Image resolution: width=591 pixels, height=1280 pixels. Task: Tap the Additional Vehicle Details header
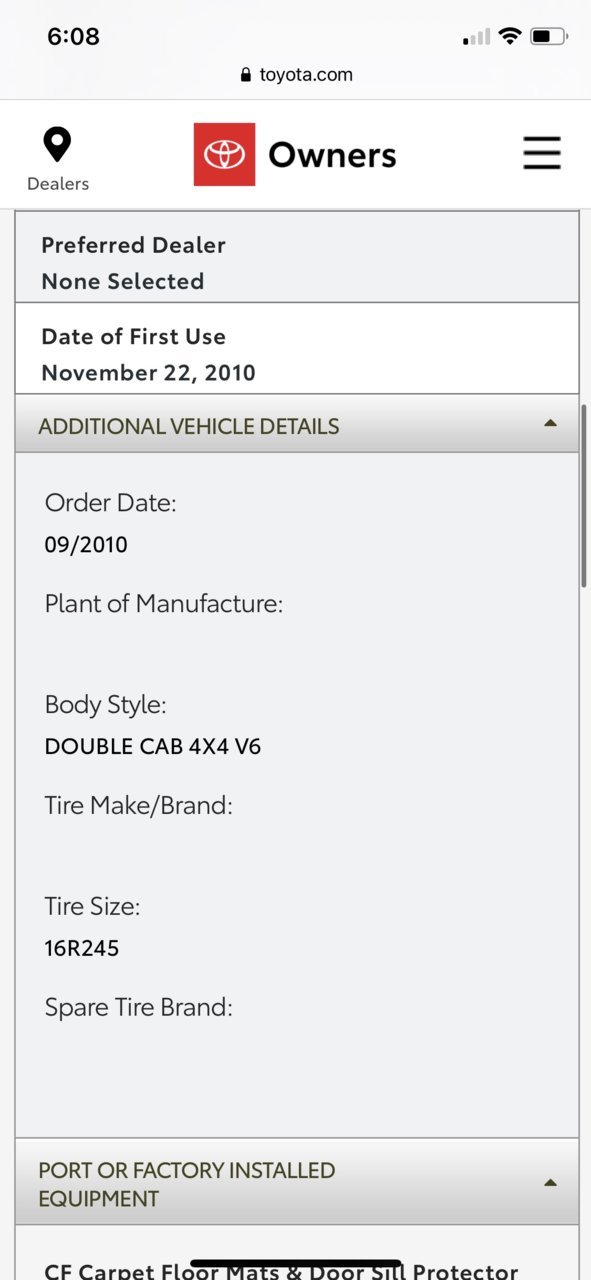297,424
